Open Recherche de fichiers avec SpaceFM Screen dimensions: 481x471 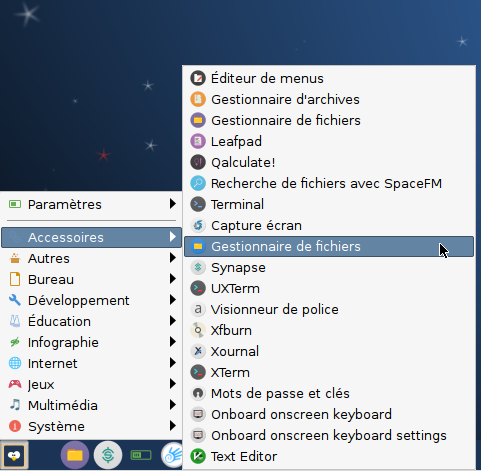coord(329,183)
